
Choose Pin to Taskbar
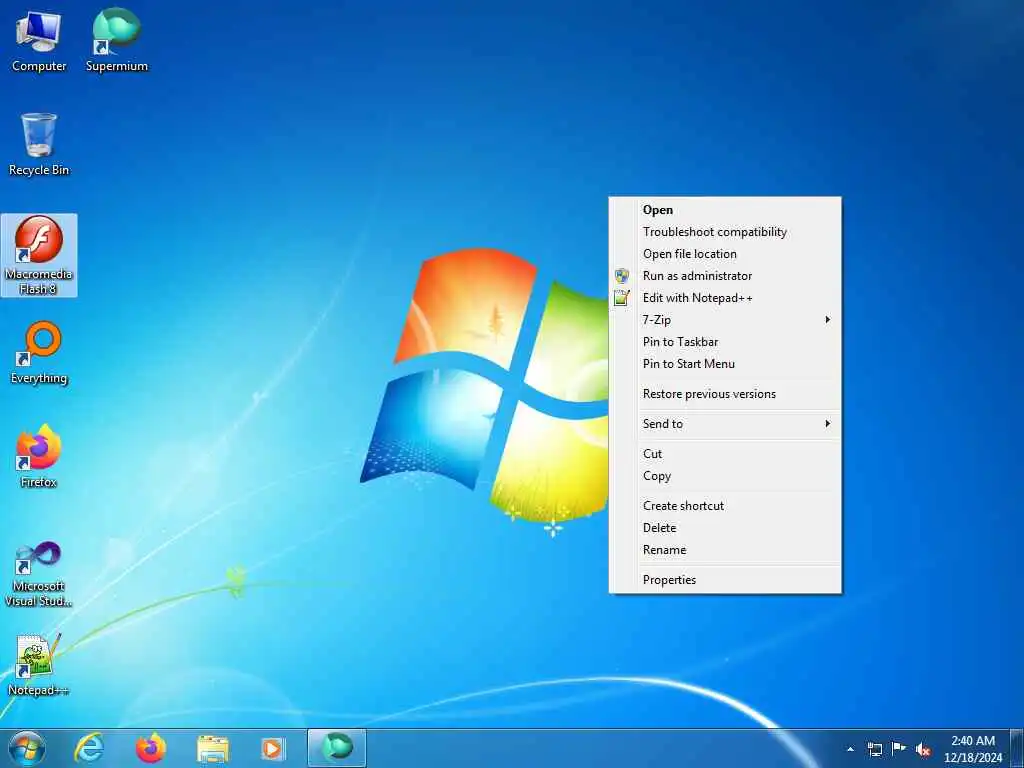click(x=725, y=342)
